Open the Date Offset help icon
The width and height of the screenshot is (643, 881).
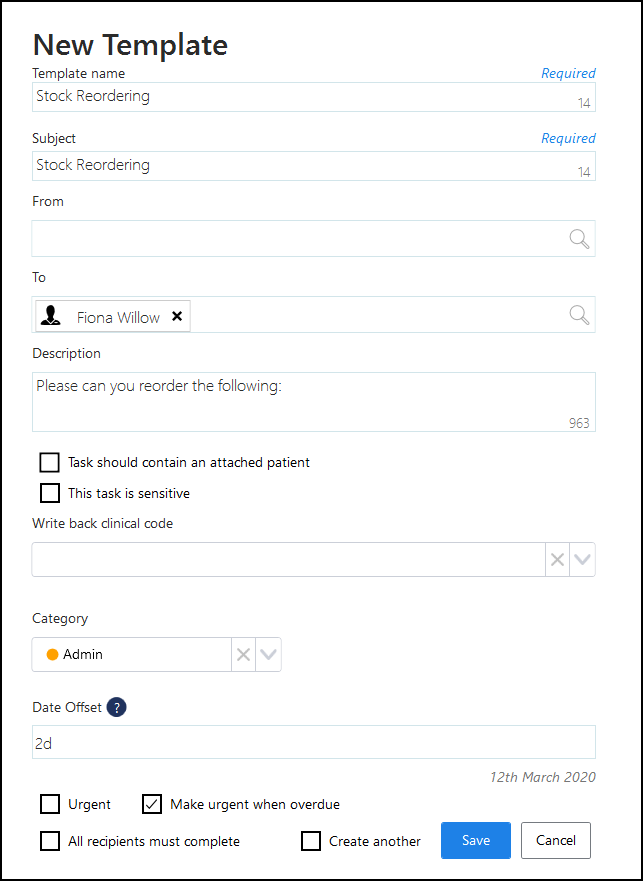117,707
